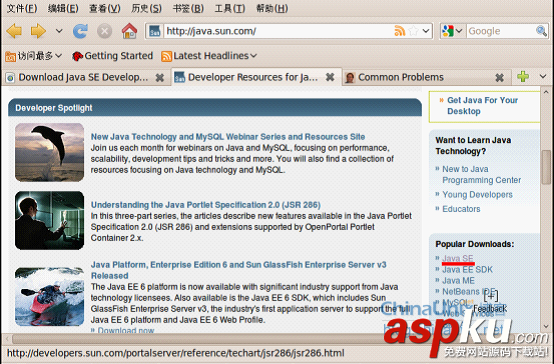Screen dimensions: 554x364
Task: Open the MySQL Webinar Series article link
Action: 228,137
